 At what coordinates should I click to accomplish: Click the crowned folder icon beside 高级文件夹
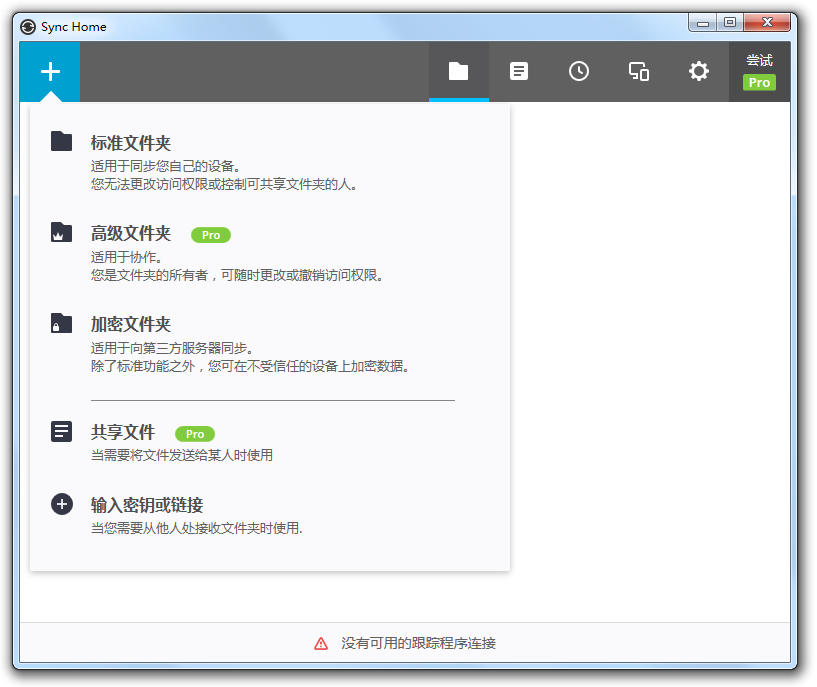coord(61,232)
